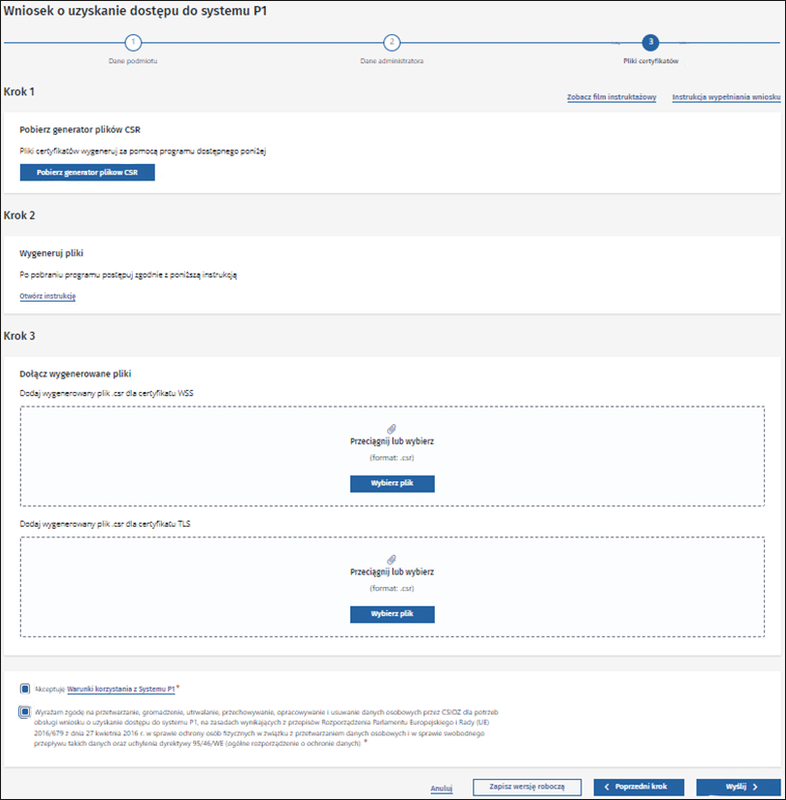Toggle the personal data processing consent checkbox

(x=24, y=712)
